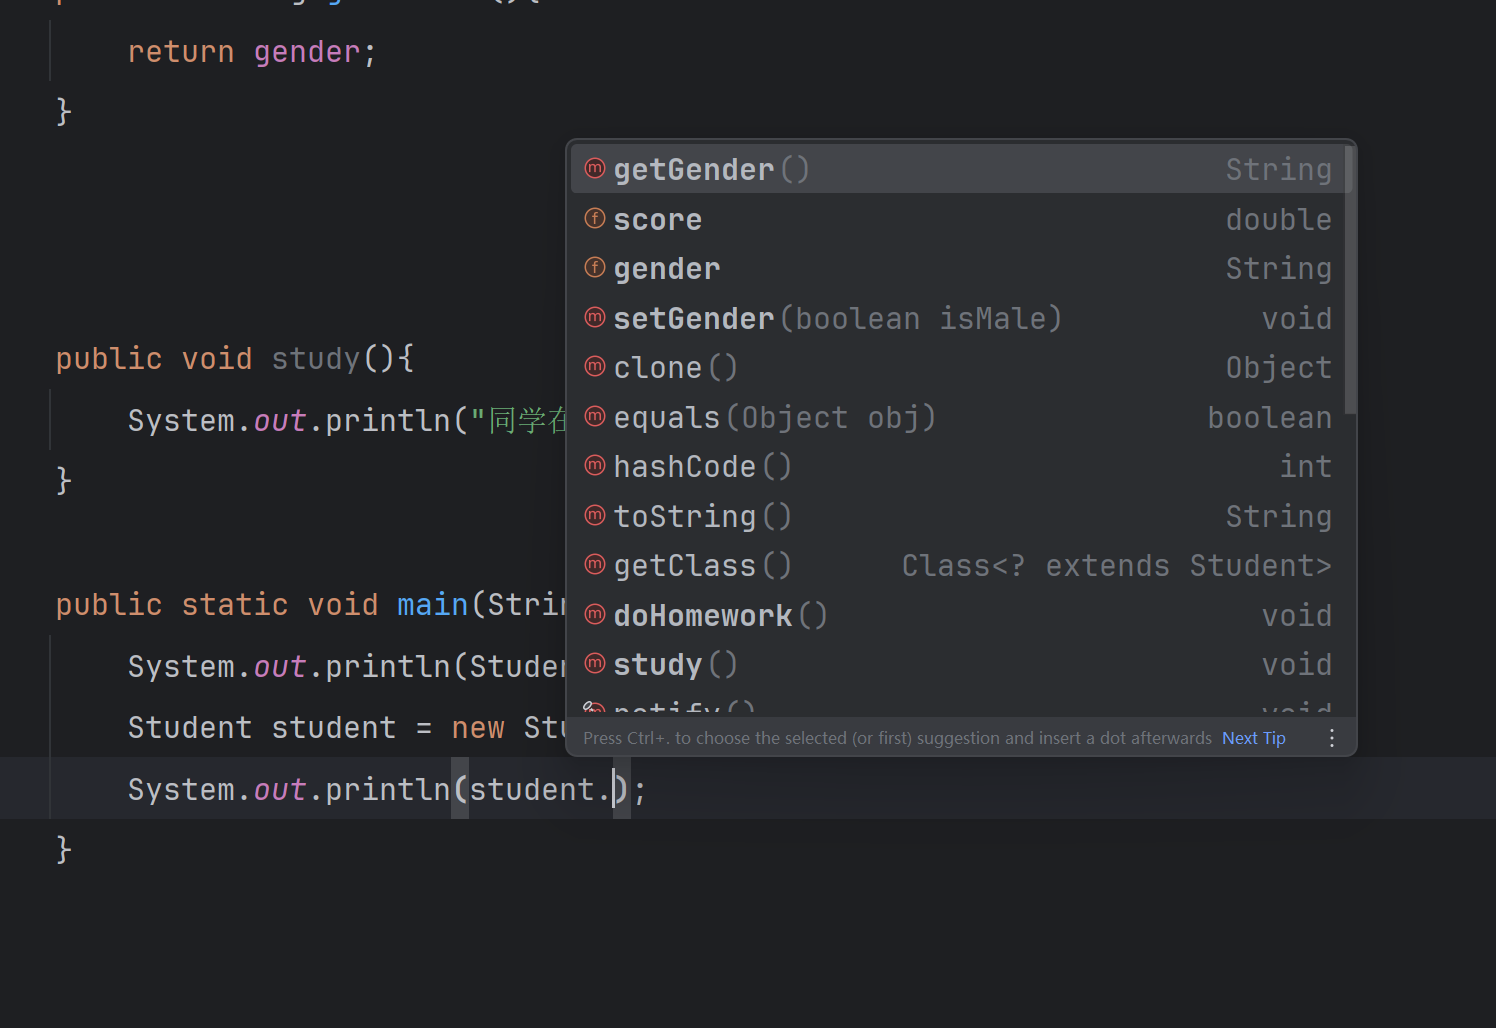Click the field icon beside gender

point(595,267)
